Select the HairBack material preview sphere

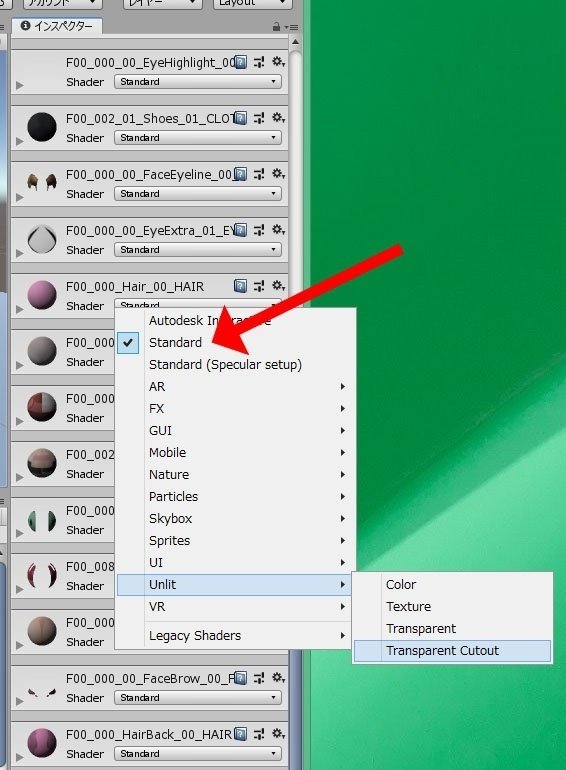pyautogui.click(x=42, y=743)
